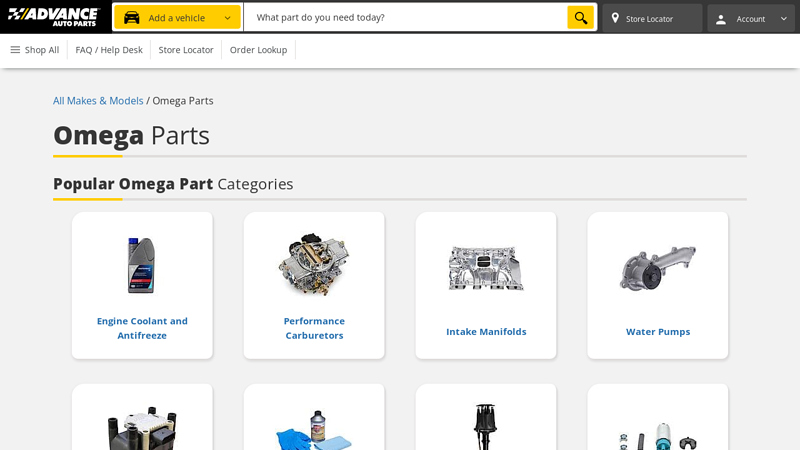Image resolution: width=800 pixels, height=450 pixels.
Task: Click the black distributor image
Action: (x=485, y=427)
